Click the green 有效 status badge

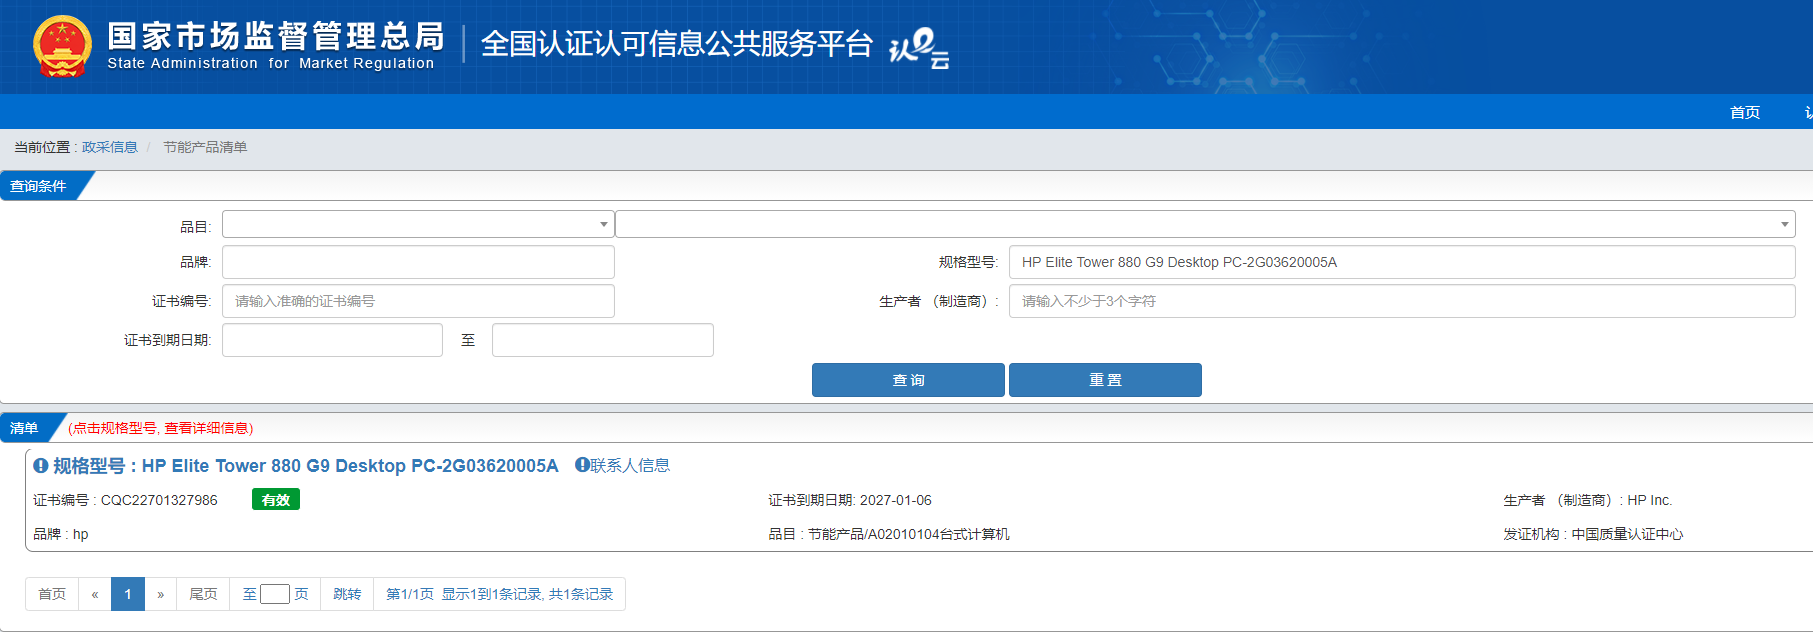(276, 499)
